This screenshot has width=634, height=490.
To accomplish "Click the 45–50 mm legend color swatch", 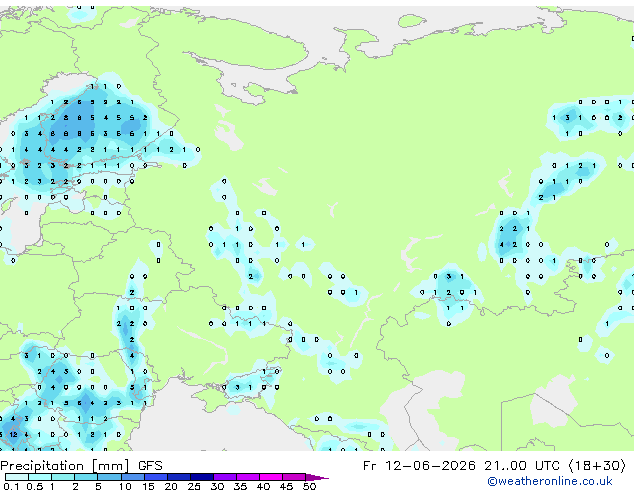I will point(294,477).
